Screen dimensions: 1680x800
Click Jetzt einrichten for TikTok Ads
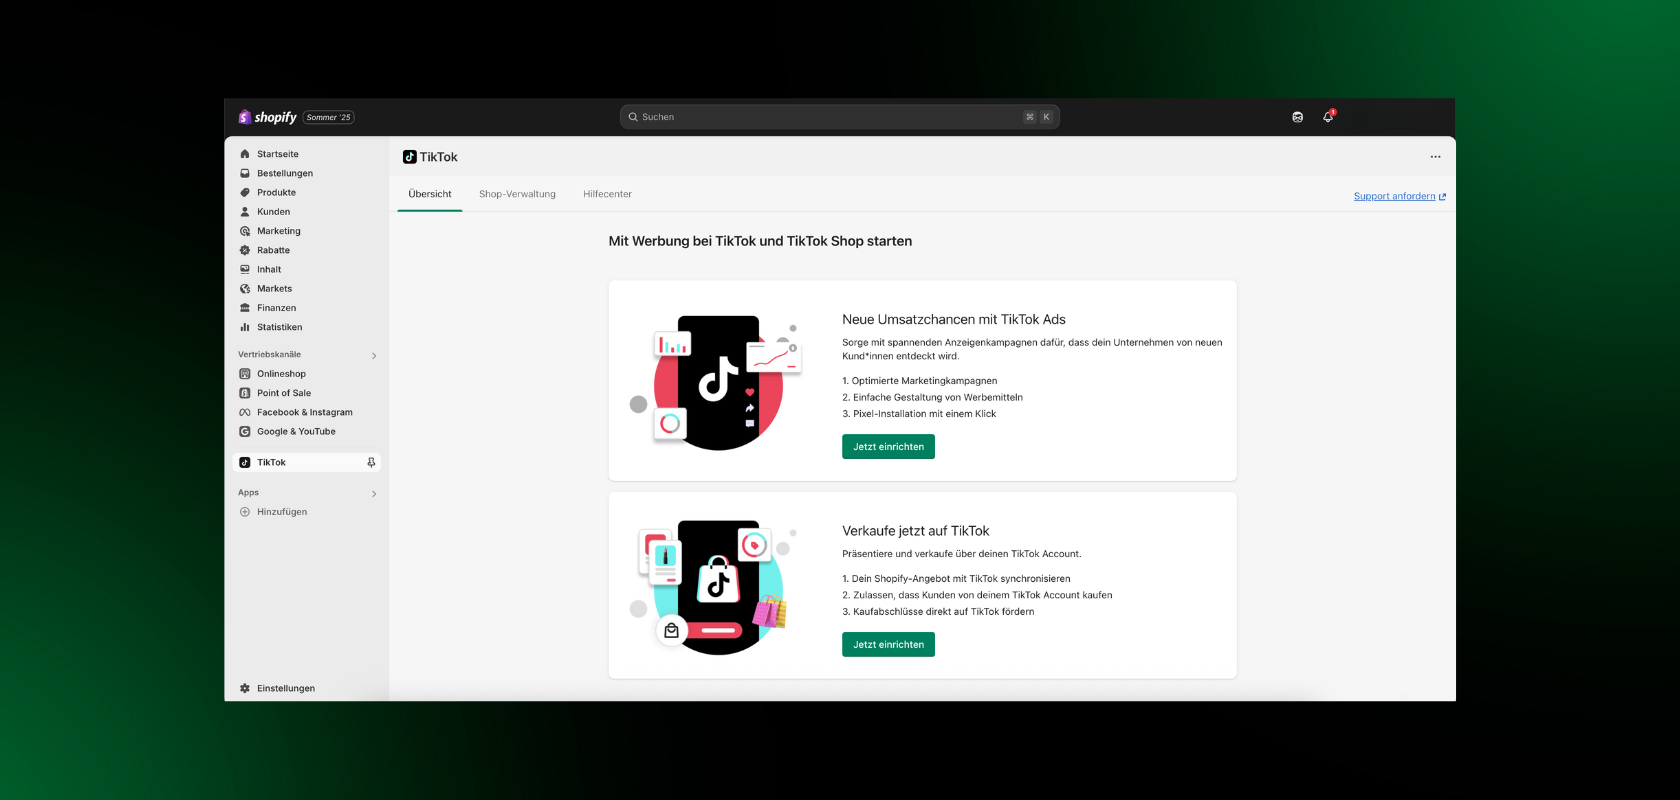(x=888, y=447)
